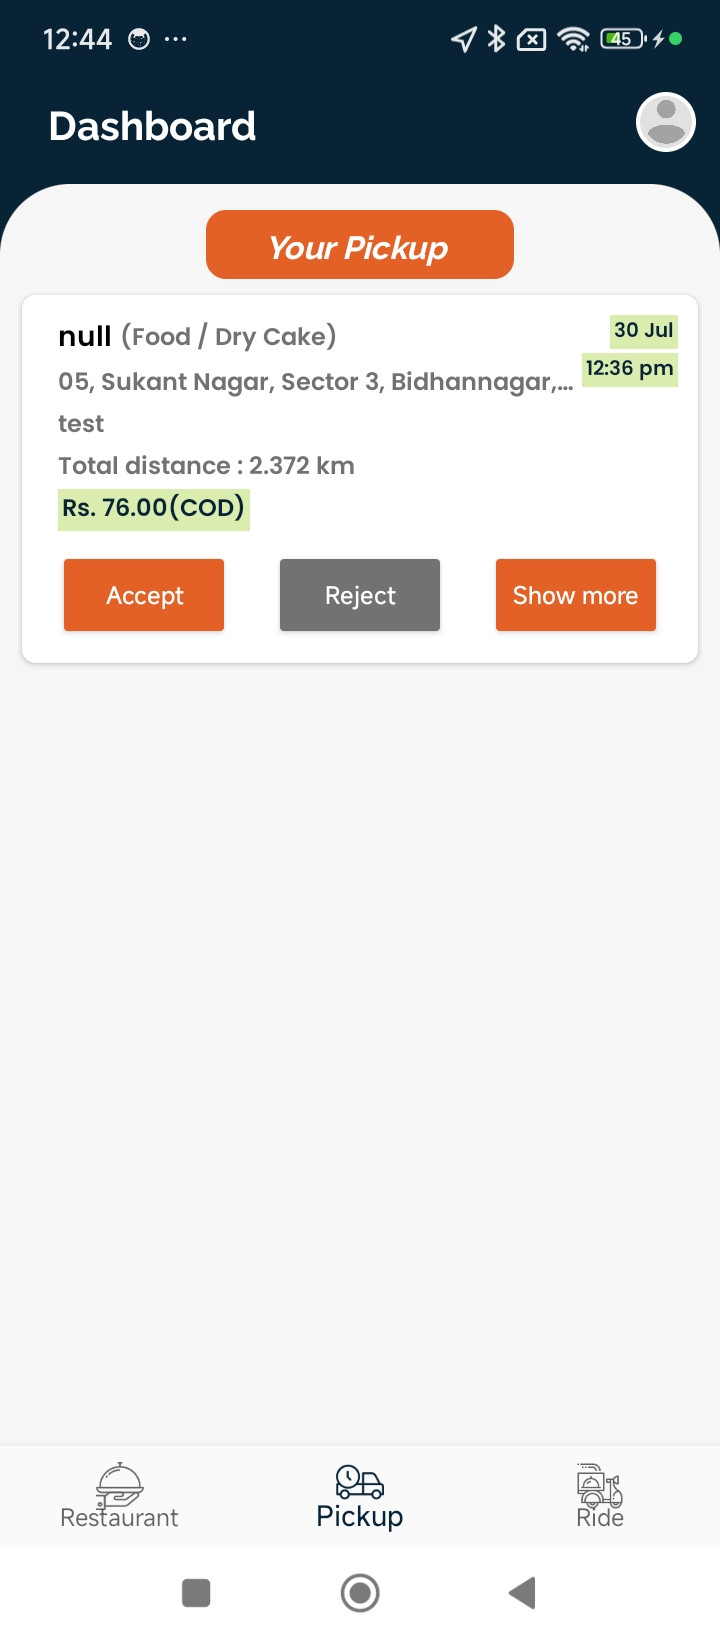
Task: Tap the 30 Jul date badge
Action: (x=644, y=331)
